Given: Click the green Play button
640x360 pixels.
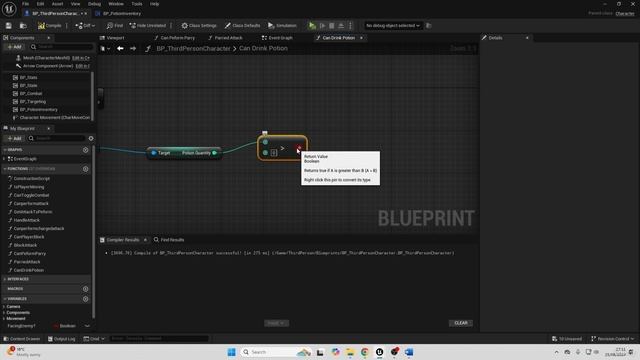Looking at the screenshot, I should (x=312, y=26).
